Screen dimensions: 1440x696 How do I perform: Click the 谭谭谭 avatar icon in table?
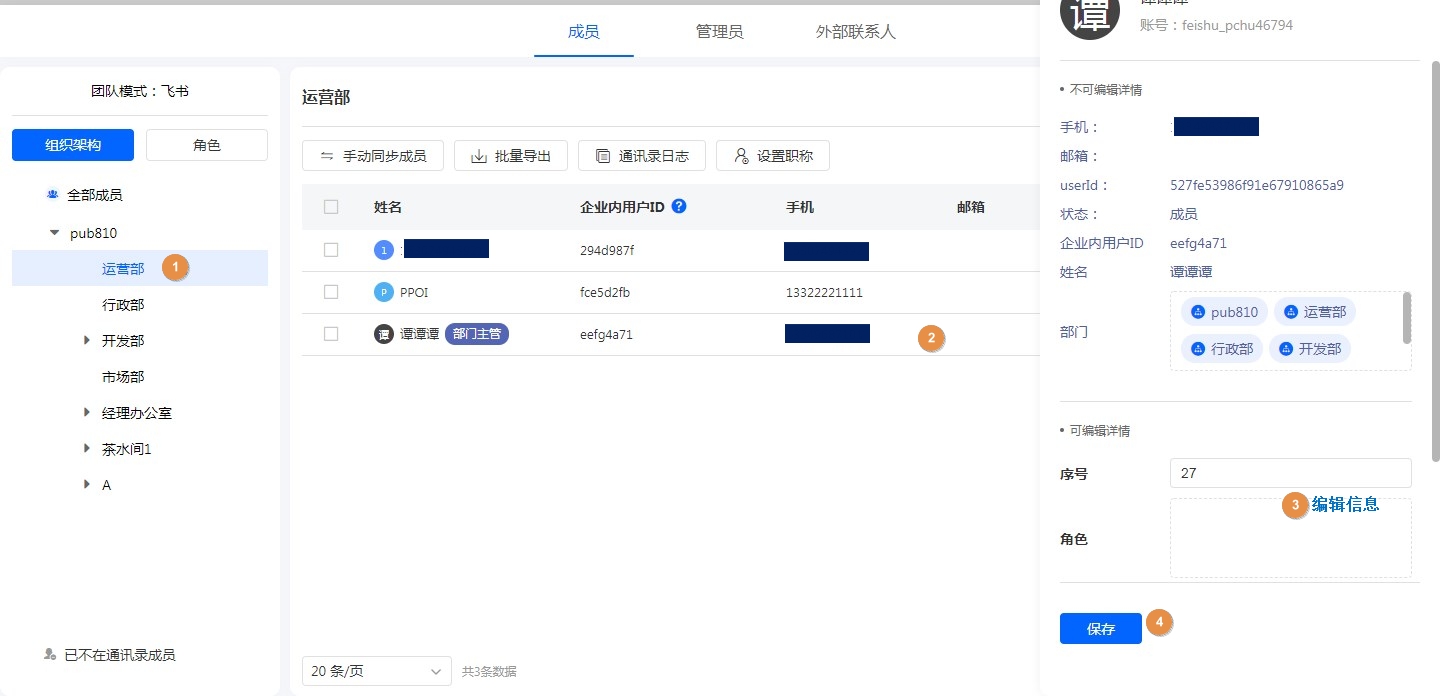coord(383,335)
